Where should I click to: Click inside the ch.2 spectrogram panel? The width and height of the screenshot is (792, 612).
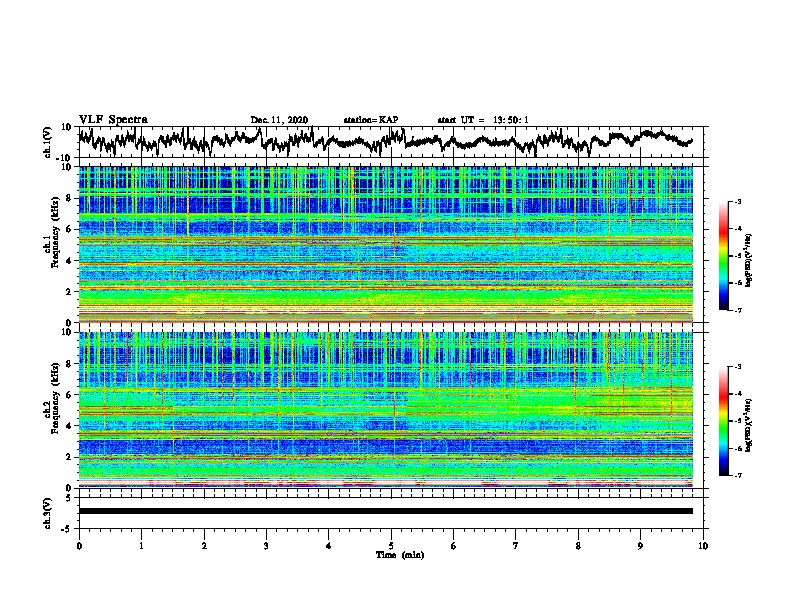pos(386,410)
